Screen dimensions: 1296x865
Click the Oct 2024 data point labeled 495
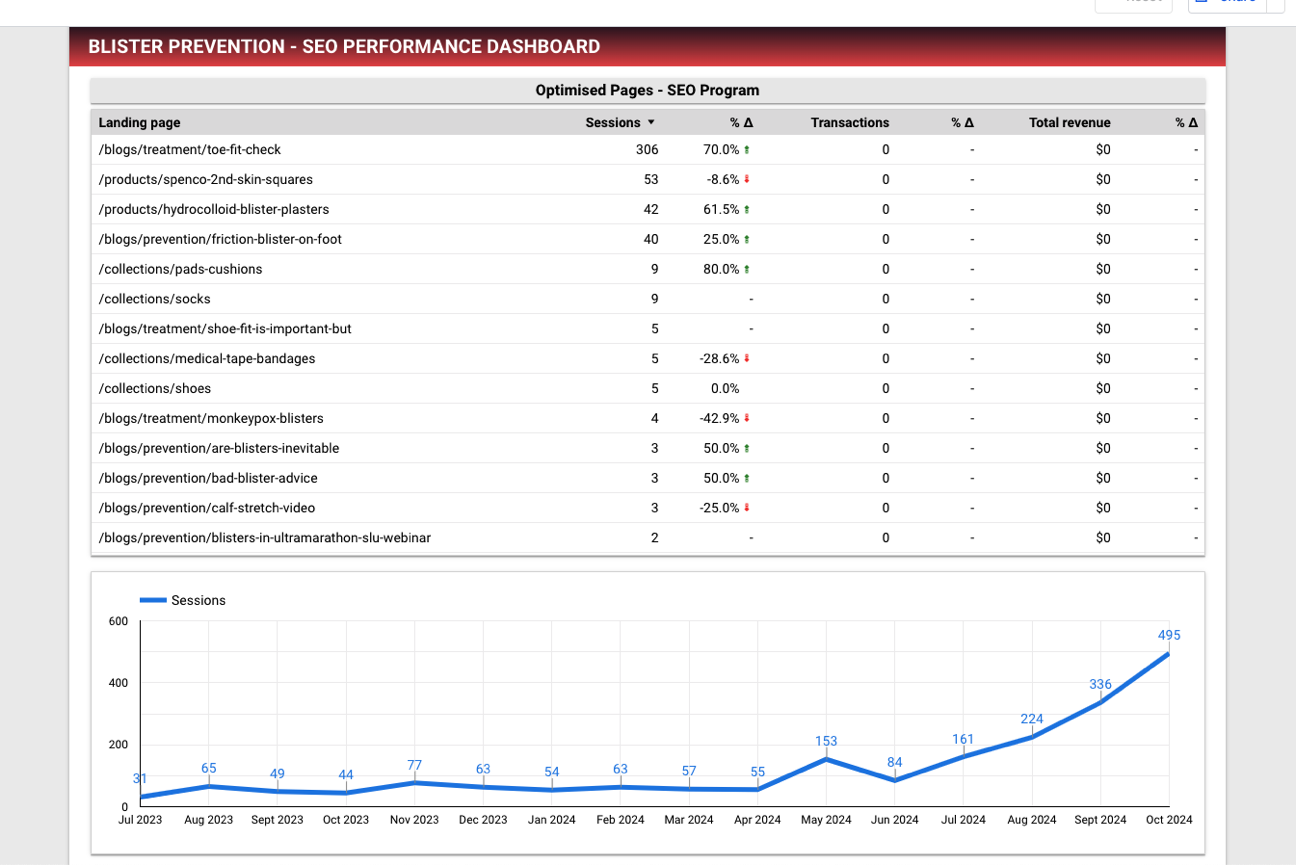(x=1168, y=654)
